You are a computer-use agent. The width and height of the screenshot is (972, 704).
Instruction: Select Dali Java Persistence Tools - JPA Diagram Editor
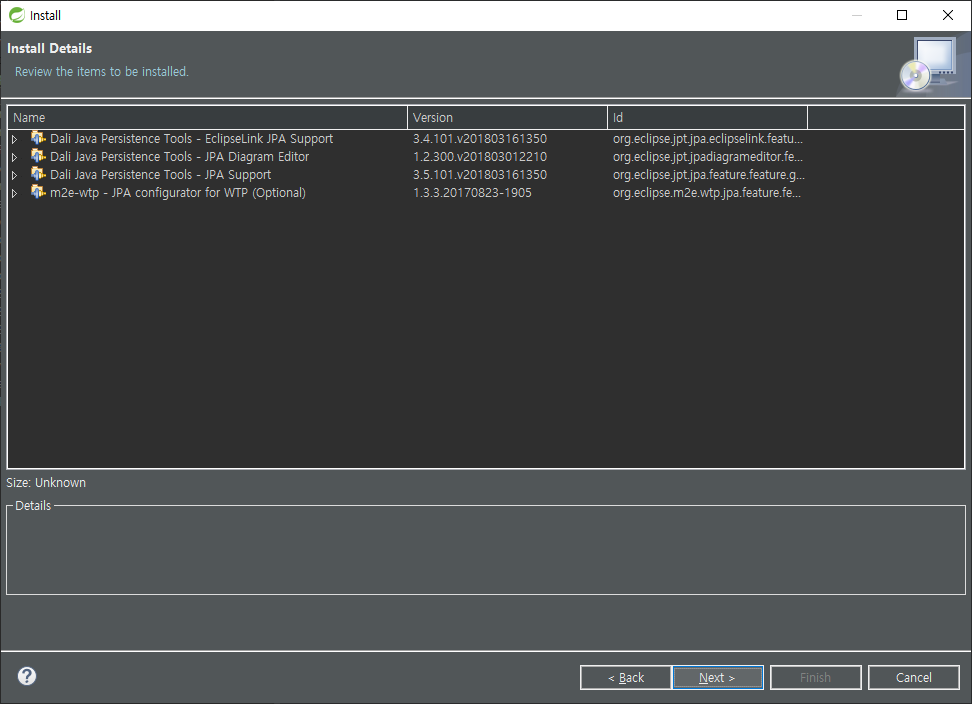point(180,157)
